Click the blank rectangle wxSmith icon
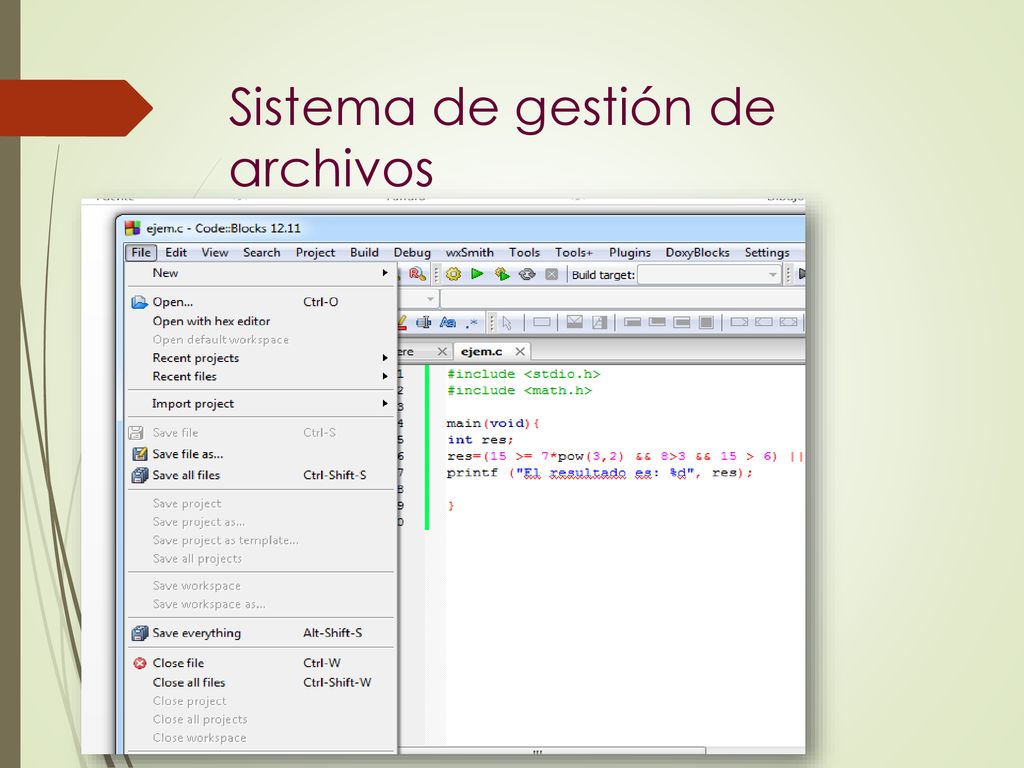The height and width of the screenshot is (768, 1024). [x=541, y=322]
